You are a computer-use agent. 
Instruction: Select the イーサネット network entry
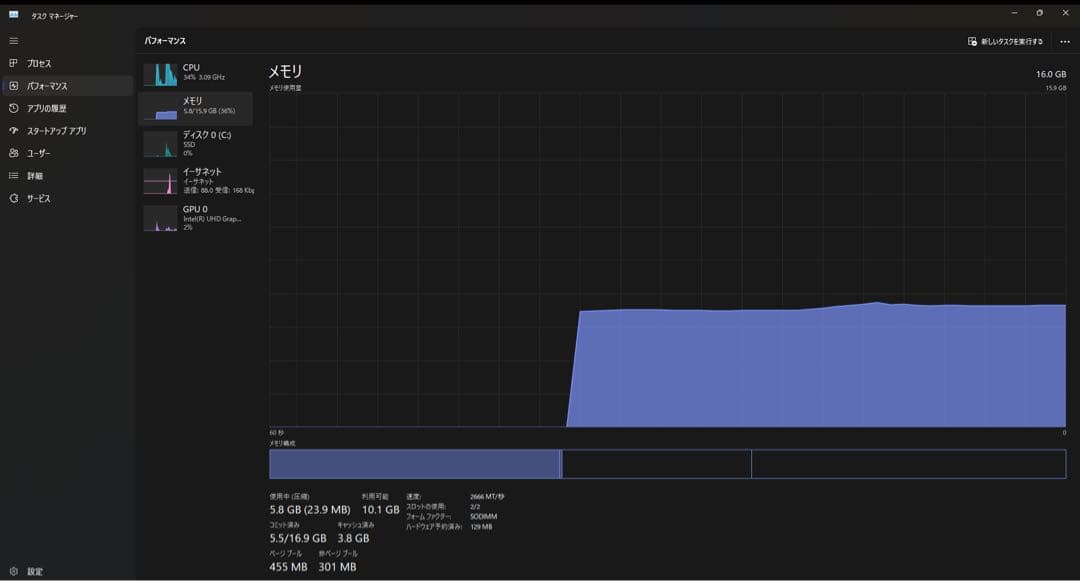tap(196, 180)
